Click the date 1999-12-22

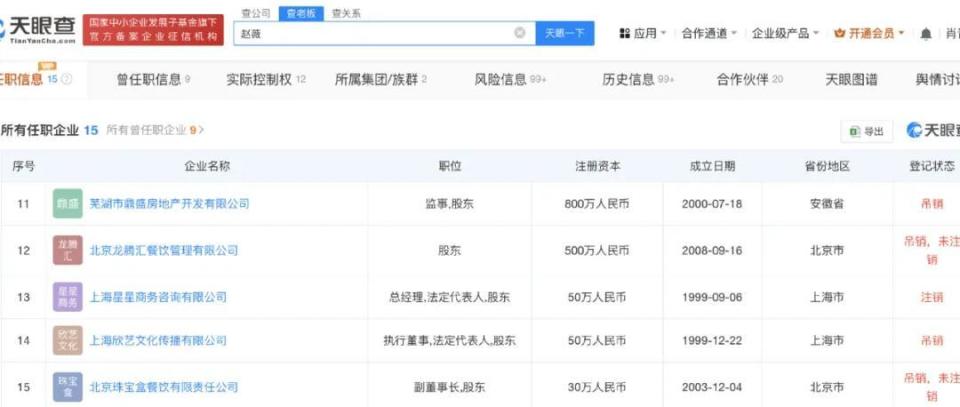pyautogui.click(x=712, y=340)
